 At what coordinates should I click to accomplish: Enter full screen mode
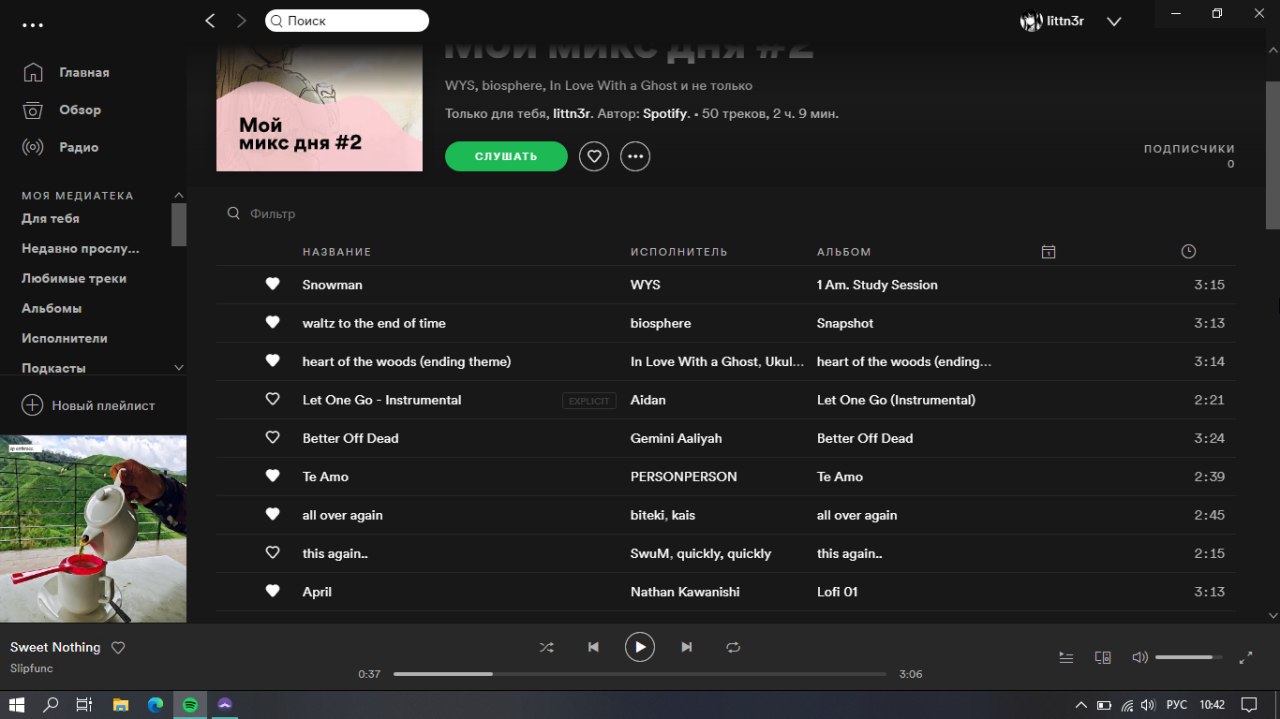click(1246, 657)
